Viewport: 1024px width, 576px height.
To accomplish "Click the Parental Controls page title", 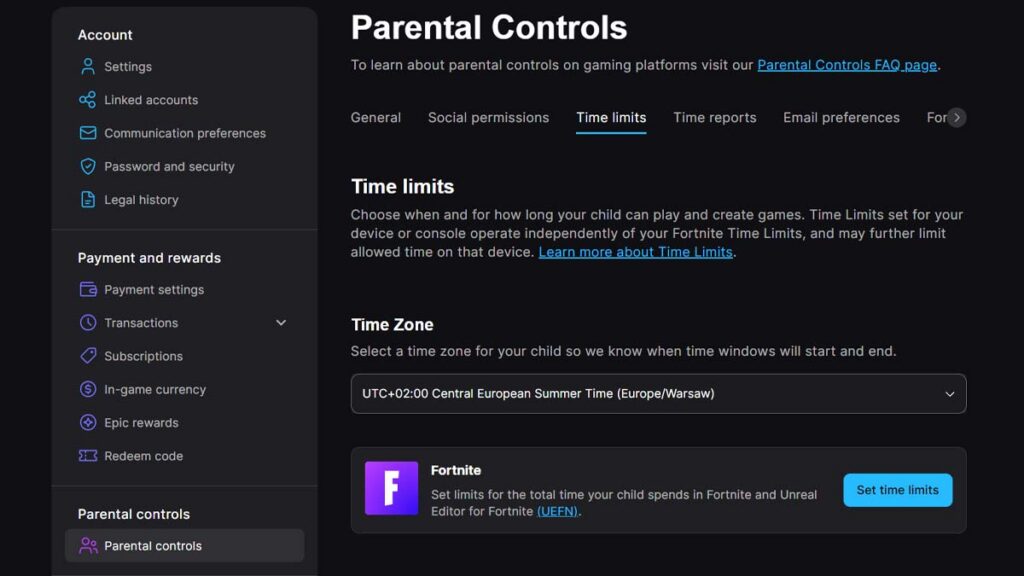I will [x=489, y=28].
